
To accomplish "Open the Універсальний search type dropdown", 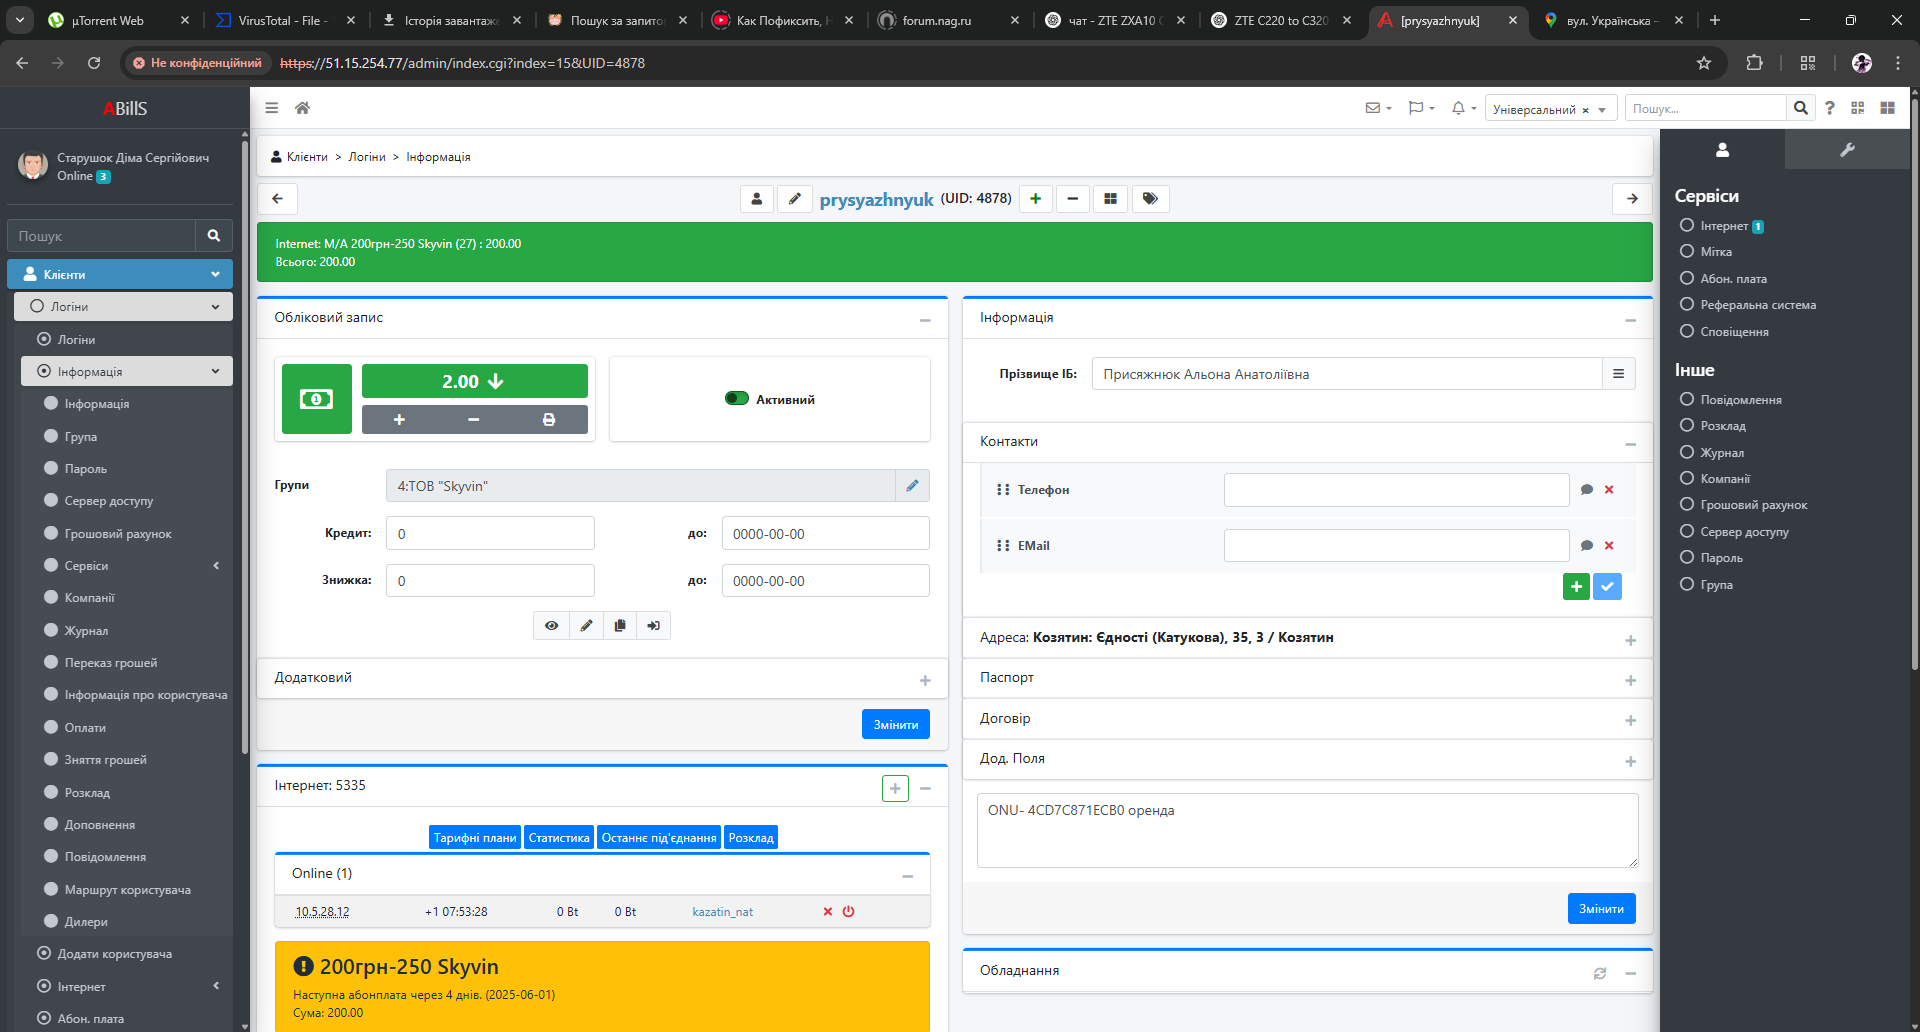I will coord(1550,109).
